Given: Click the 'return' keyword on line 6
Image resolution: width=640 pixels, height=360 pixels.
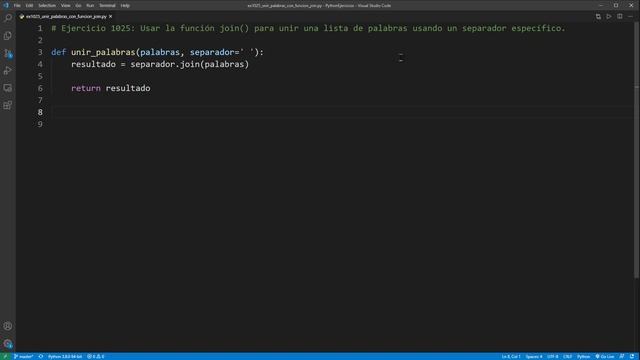Looking at the screenshot, I should pos(86,88).
